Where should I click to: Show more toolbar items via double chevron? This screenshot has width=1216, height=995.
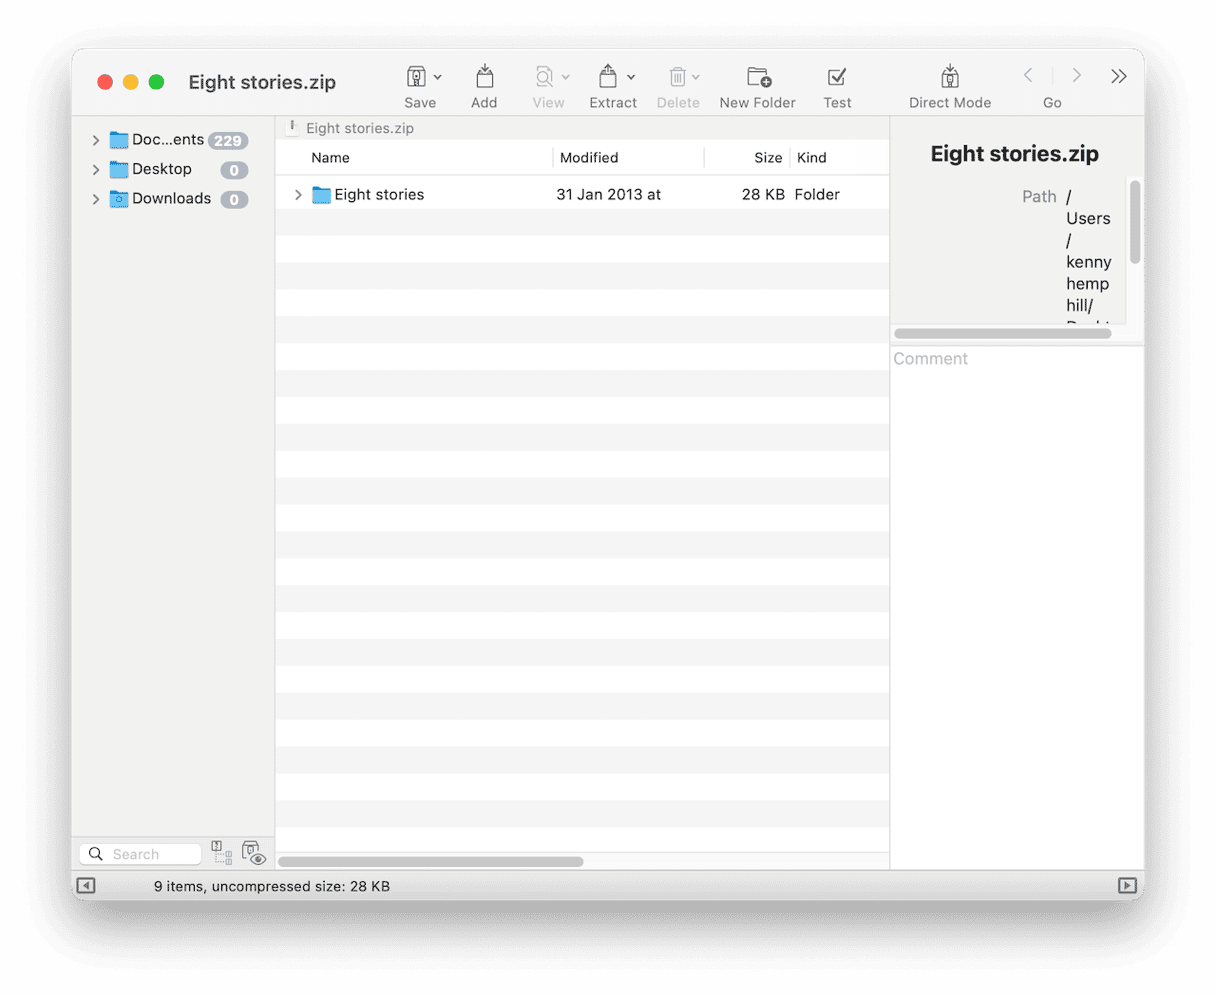(1119, 76)
